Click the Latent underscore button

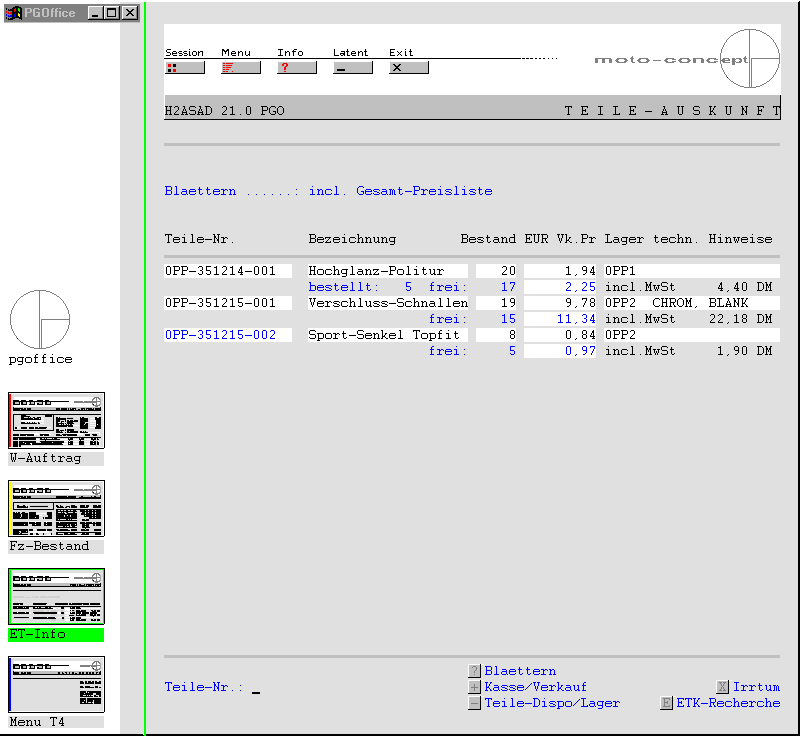coord(352,68)
